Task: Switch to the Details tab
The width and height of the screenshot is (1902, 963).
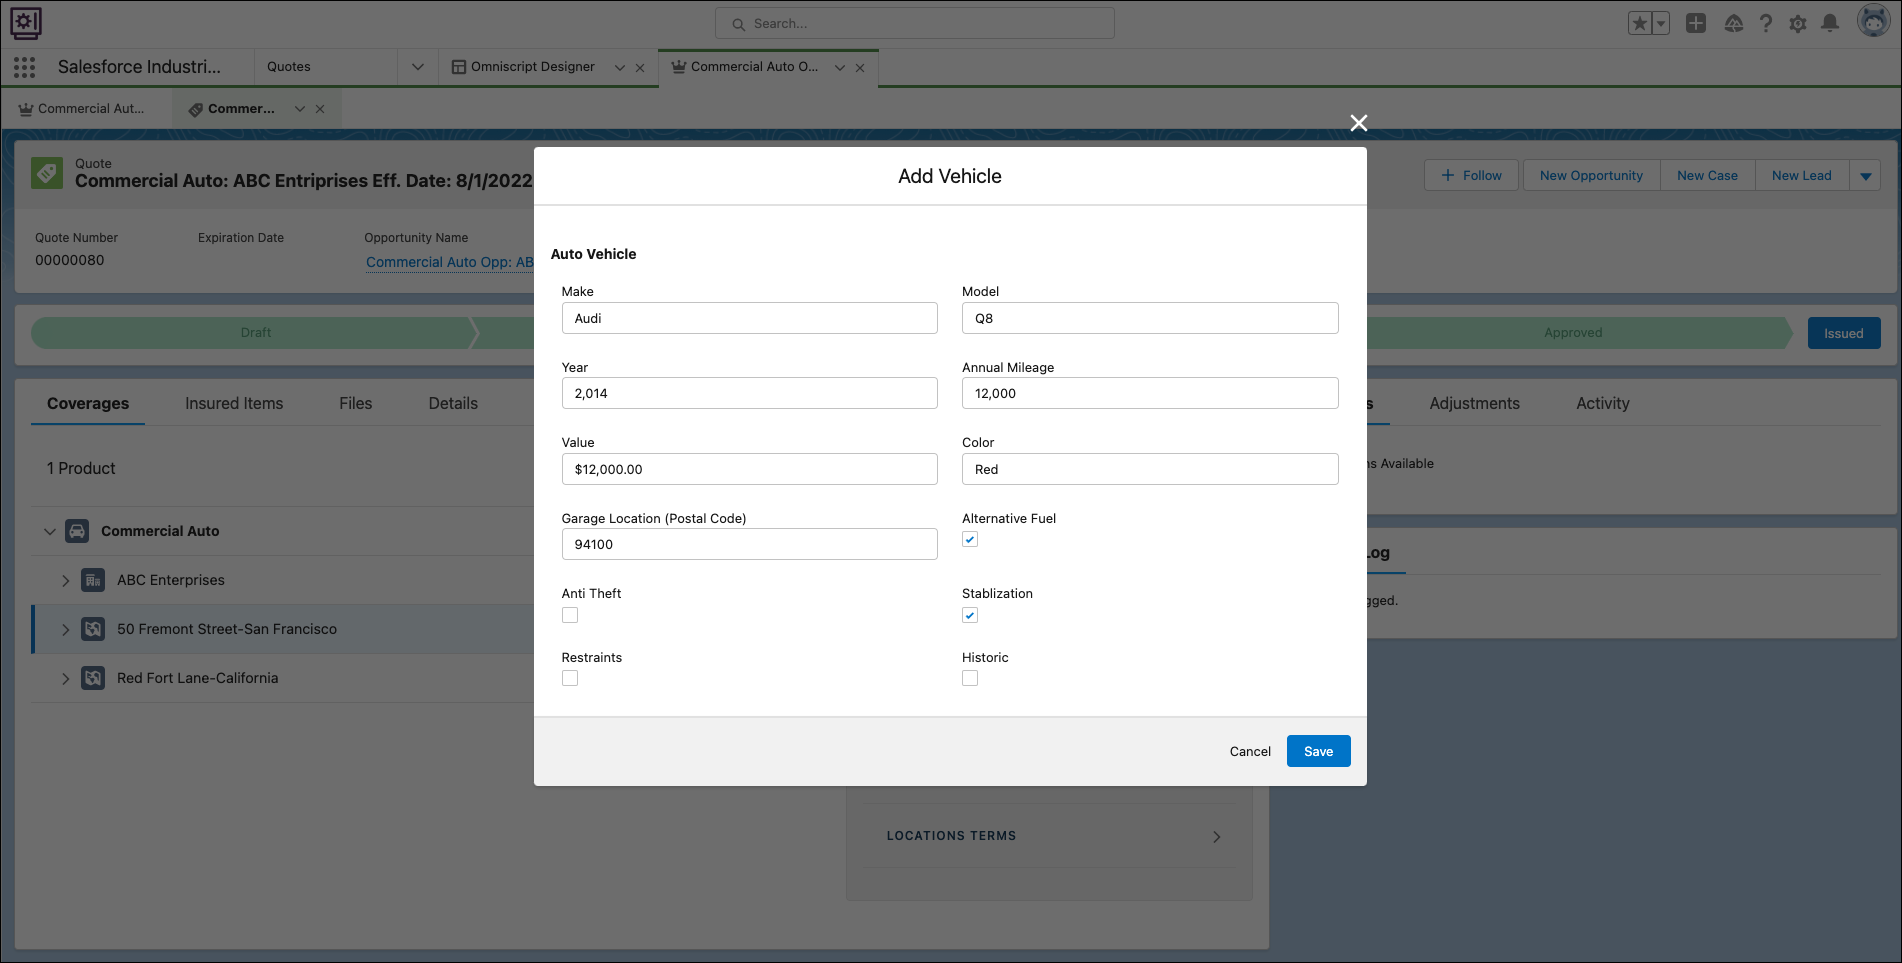Action: coord(453,403)
